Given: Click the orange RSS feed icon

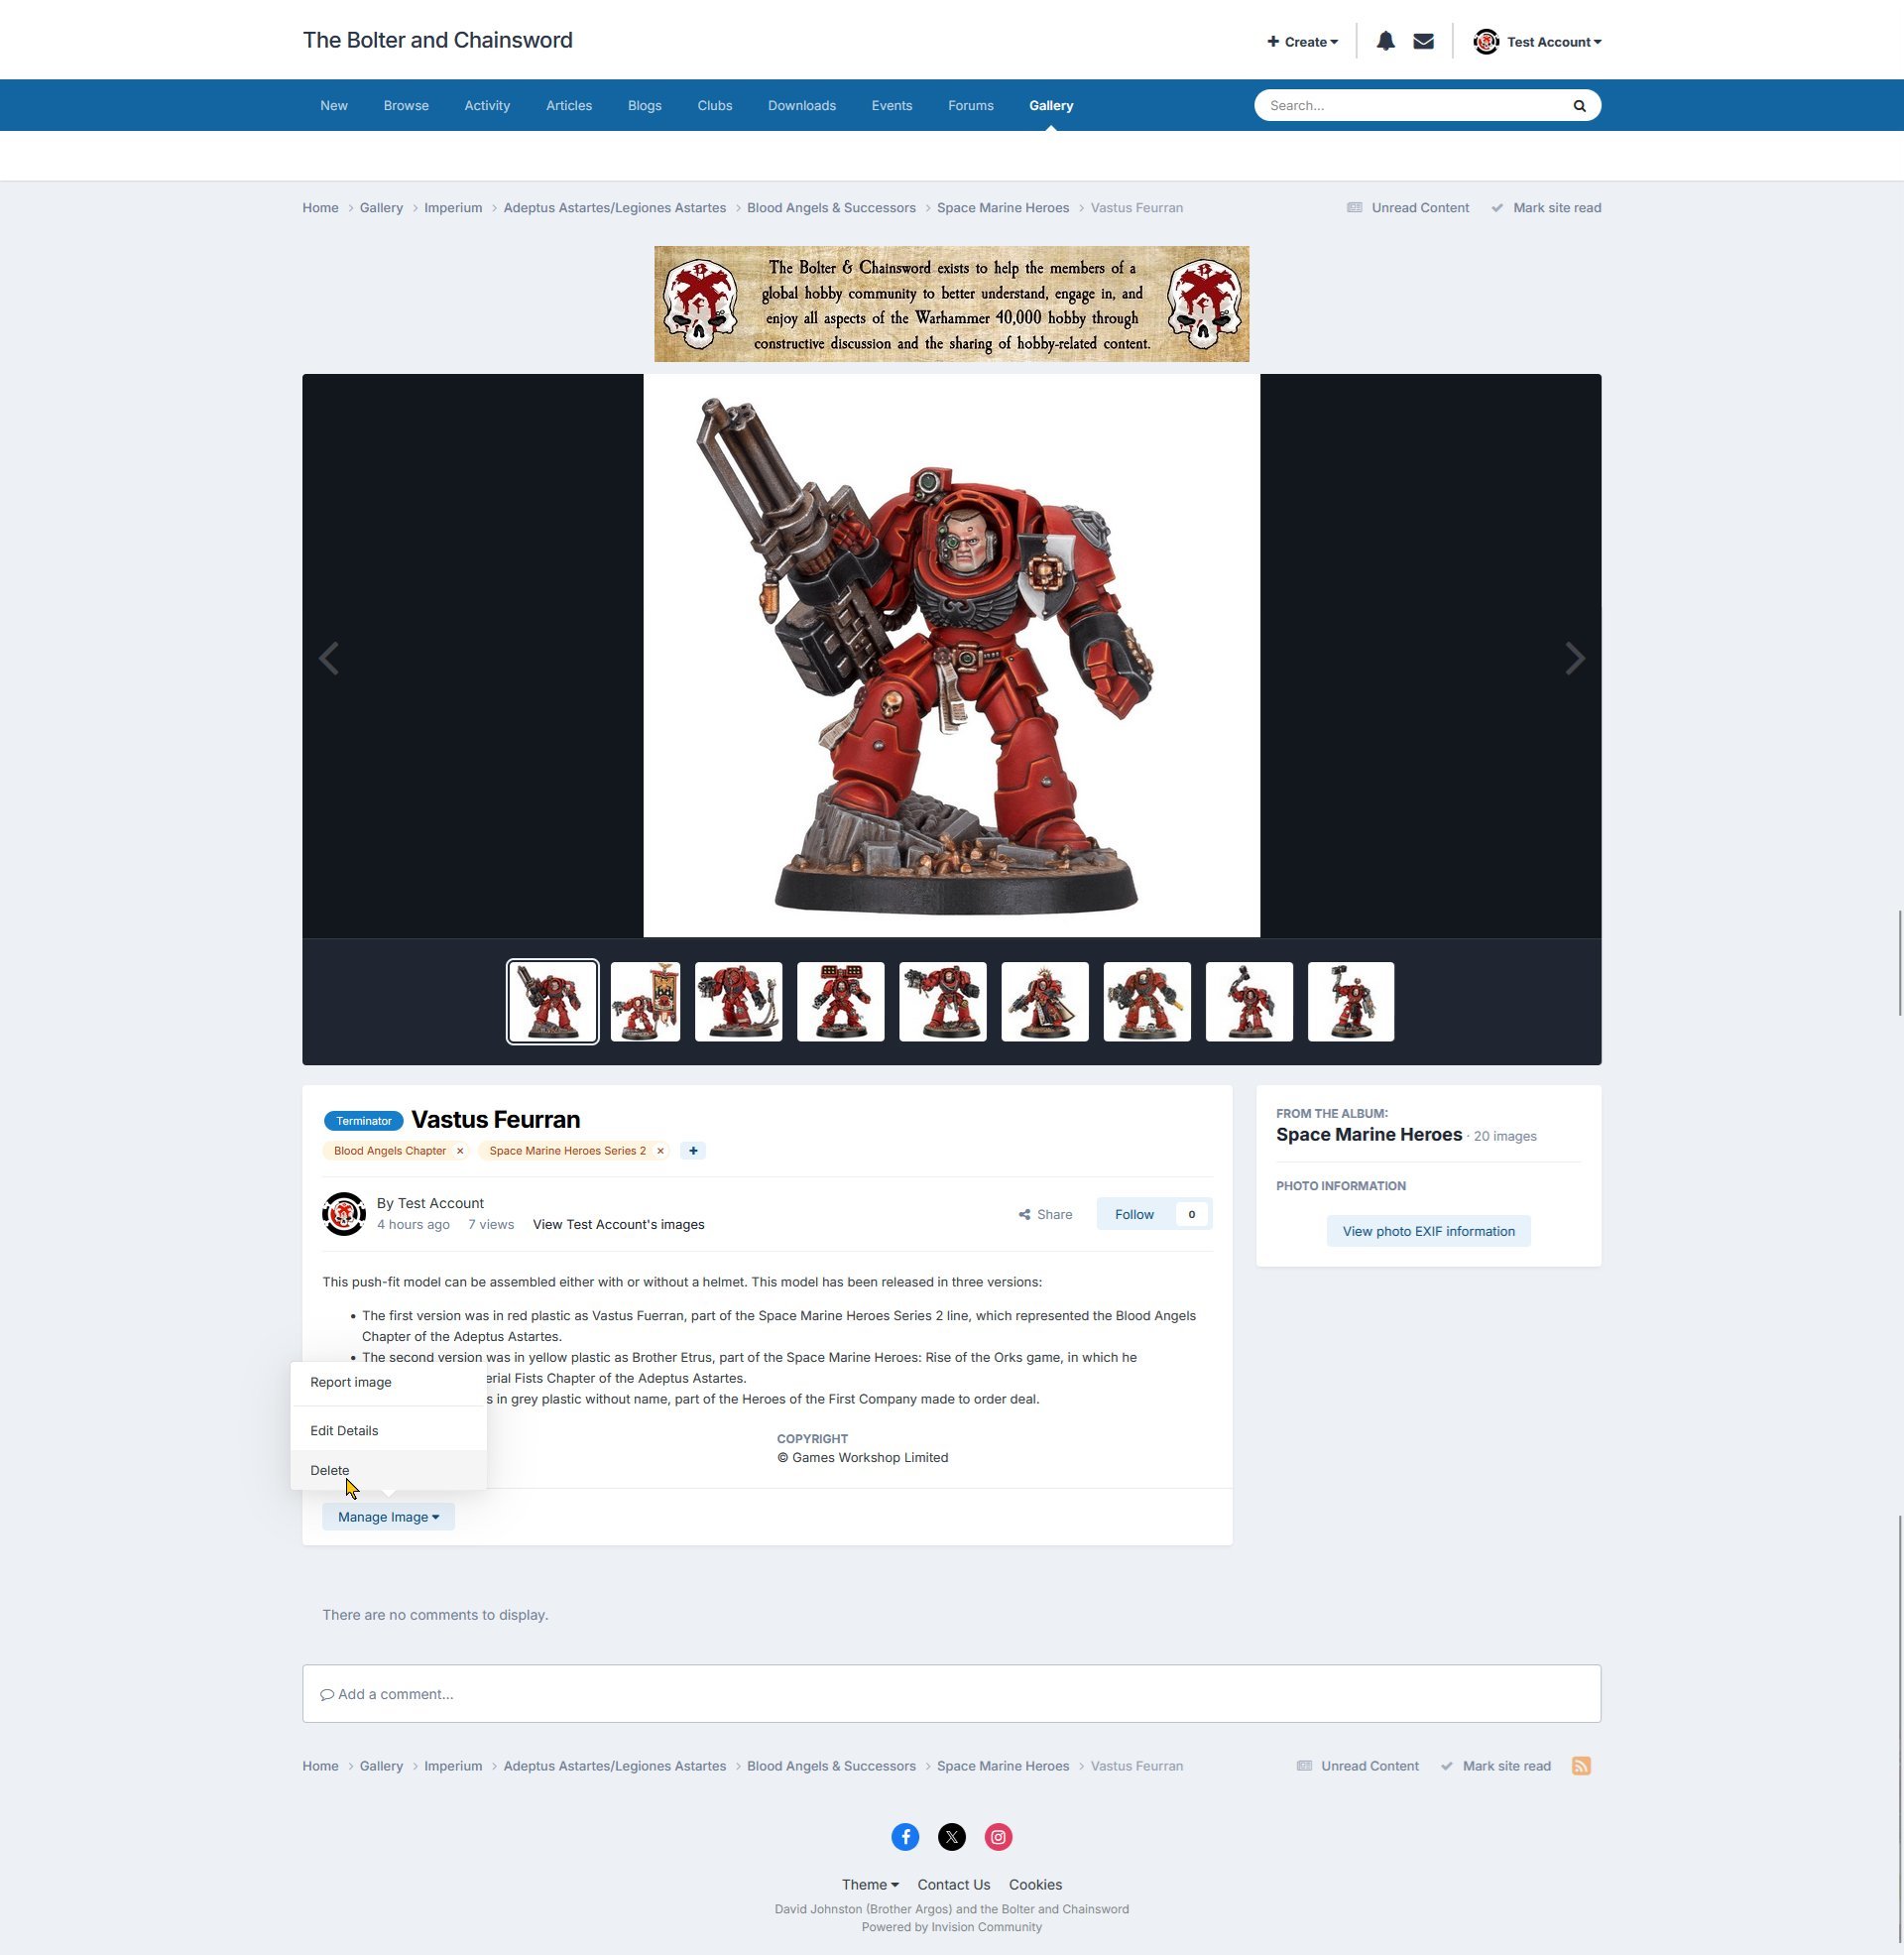Looking at the screenshot, I should click(1581, 1766).
